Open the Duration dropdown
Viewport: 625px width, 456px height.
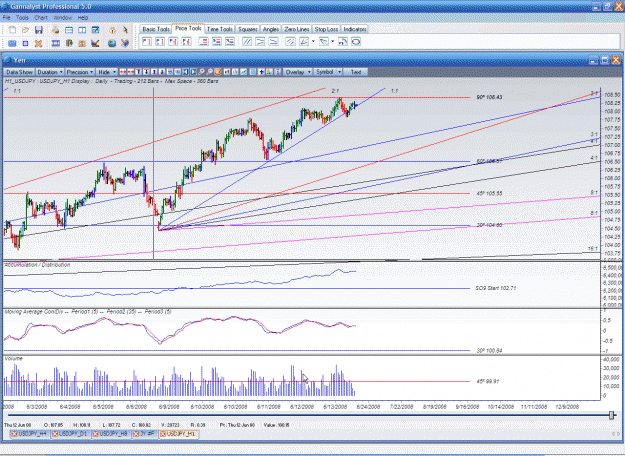point(50,72)
